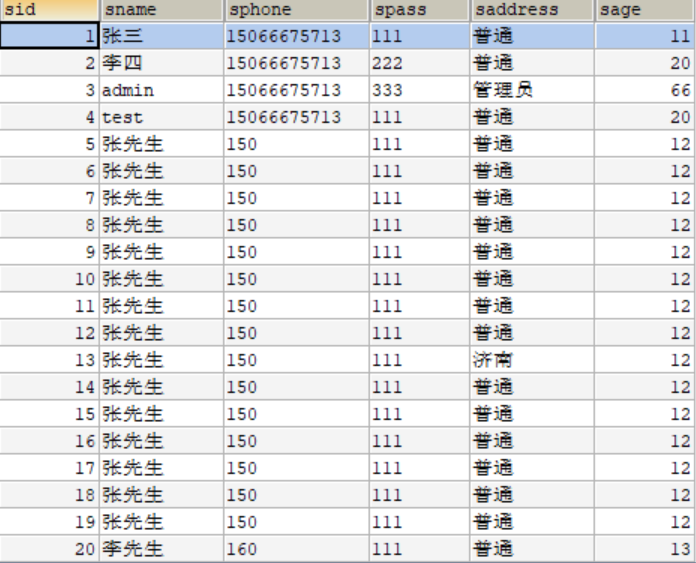Click the spass cell 222

coord(420,63)
